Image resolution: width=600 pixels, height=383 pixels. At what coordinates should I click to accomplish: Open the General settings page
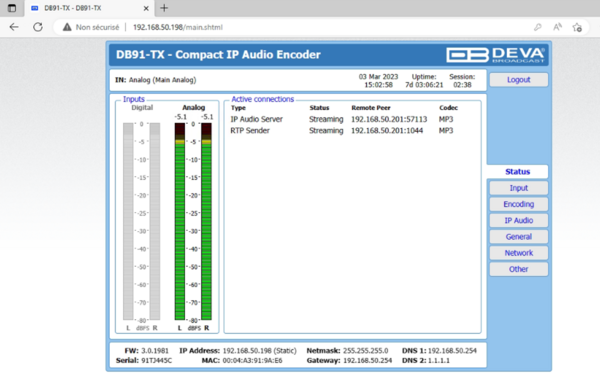pos(518,237)
